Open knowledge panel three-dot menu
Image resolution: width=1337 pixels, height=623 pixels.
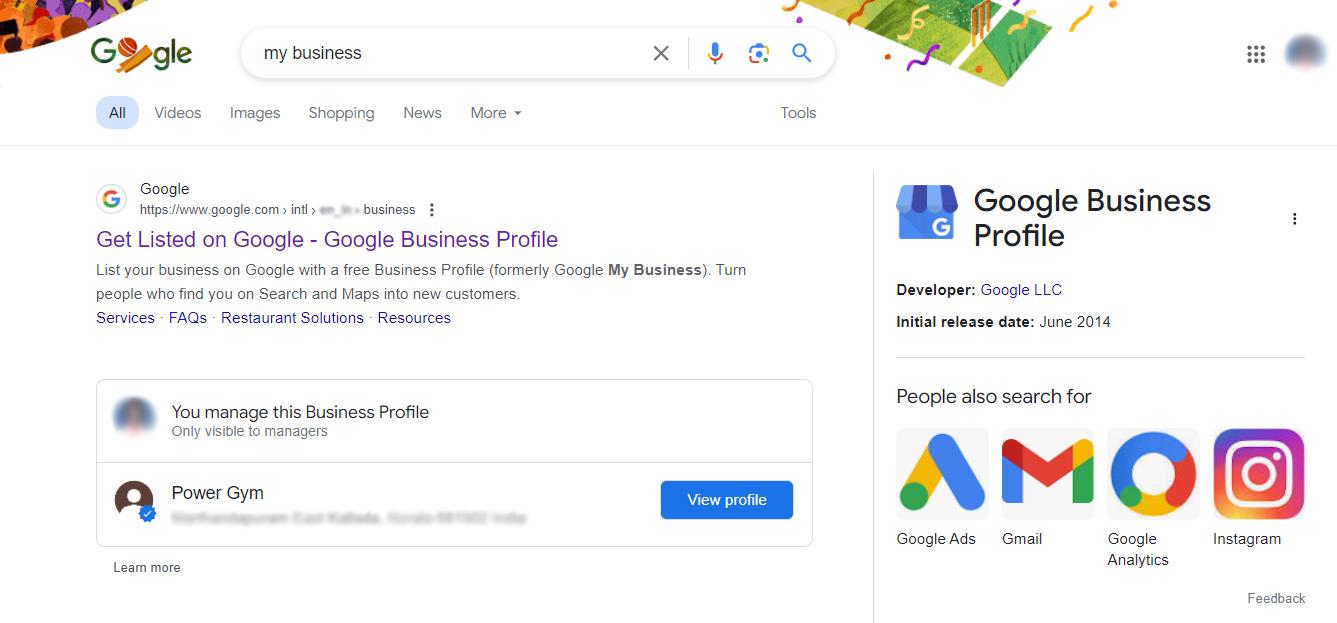[x=1294, y=219]
